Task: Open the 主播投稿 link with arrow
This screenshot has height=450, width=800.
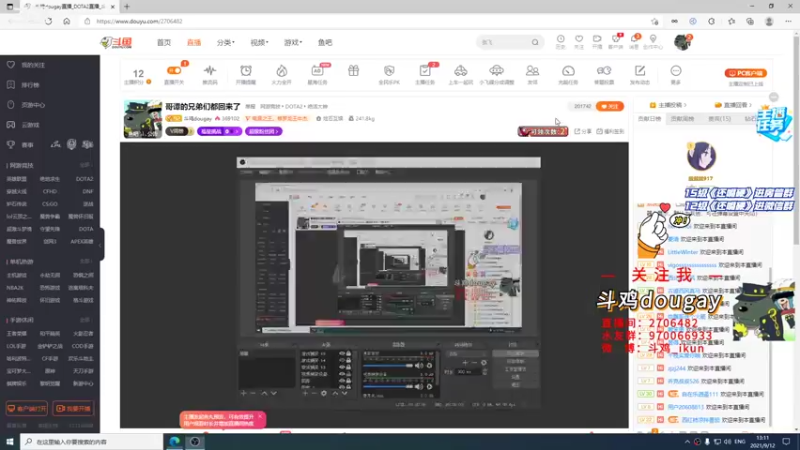Action: click(668, 105)
